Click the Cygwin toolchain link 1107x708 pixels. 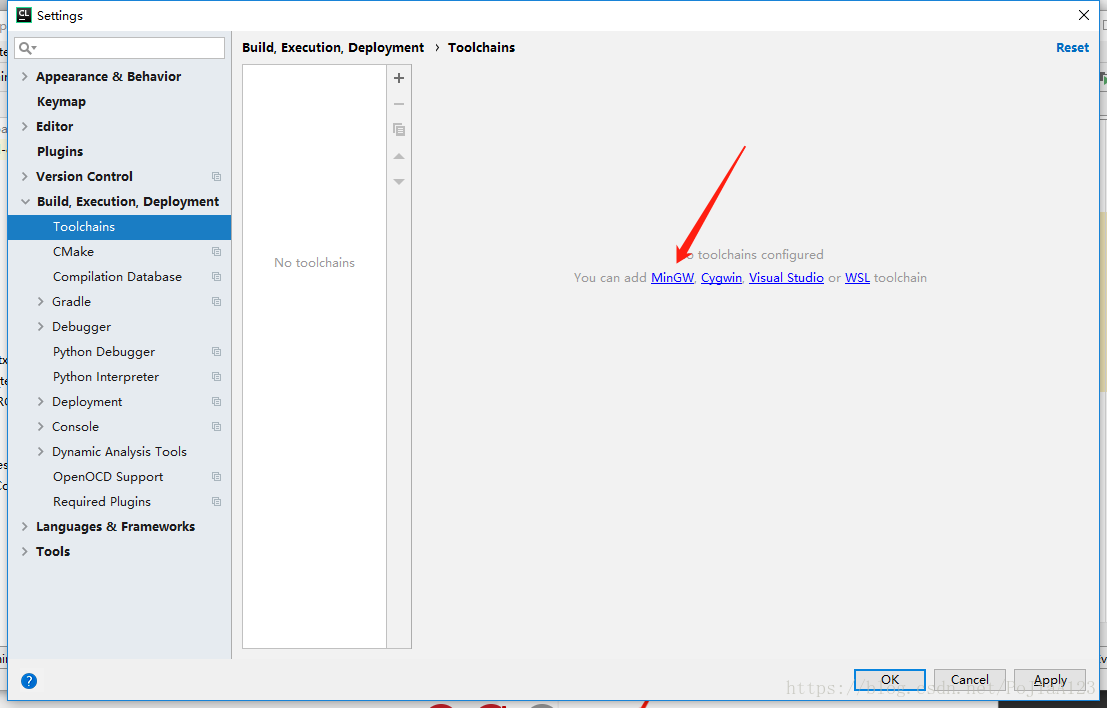click(x=721, y=278)
